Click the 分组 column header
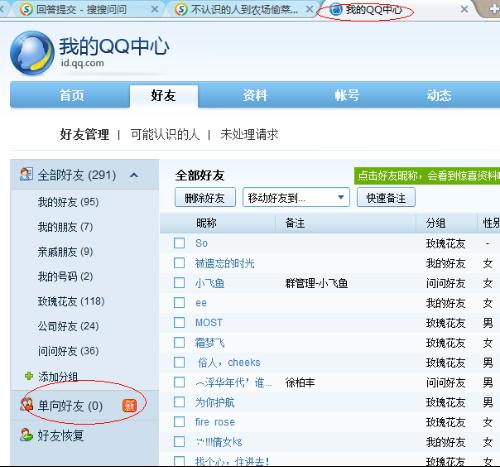Screen dimensions: 500x467 click(x=435, y=223)
